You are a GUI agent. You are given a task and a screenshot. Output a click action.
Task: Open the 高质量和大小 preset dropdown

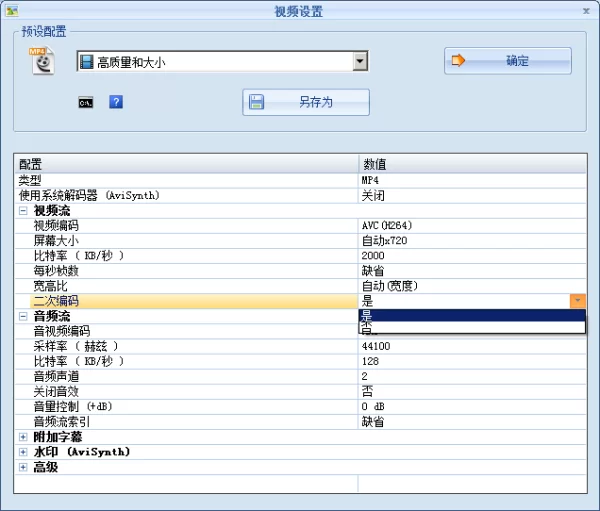(360, 62)
